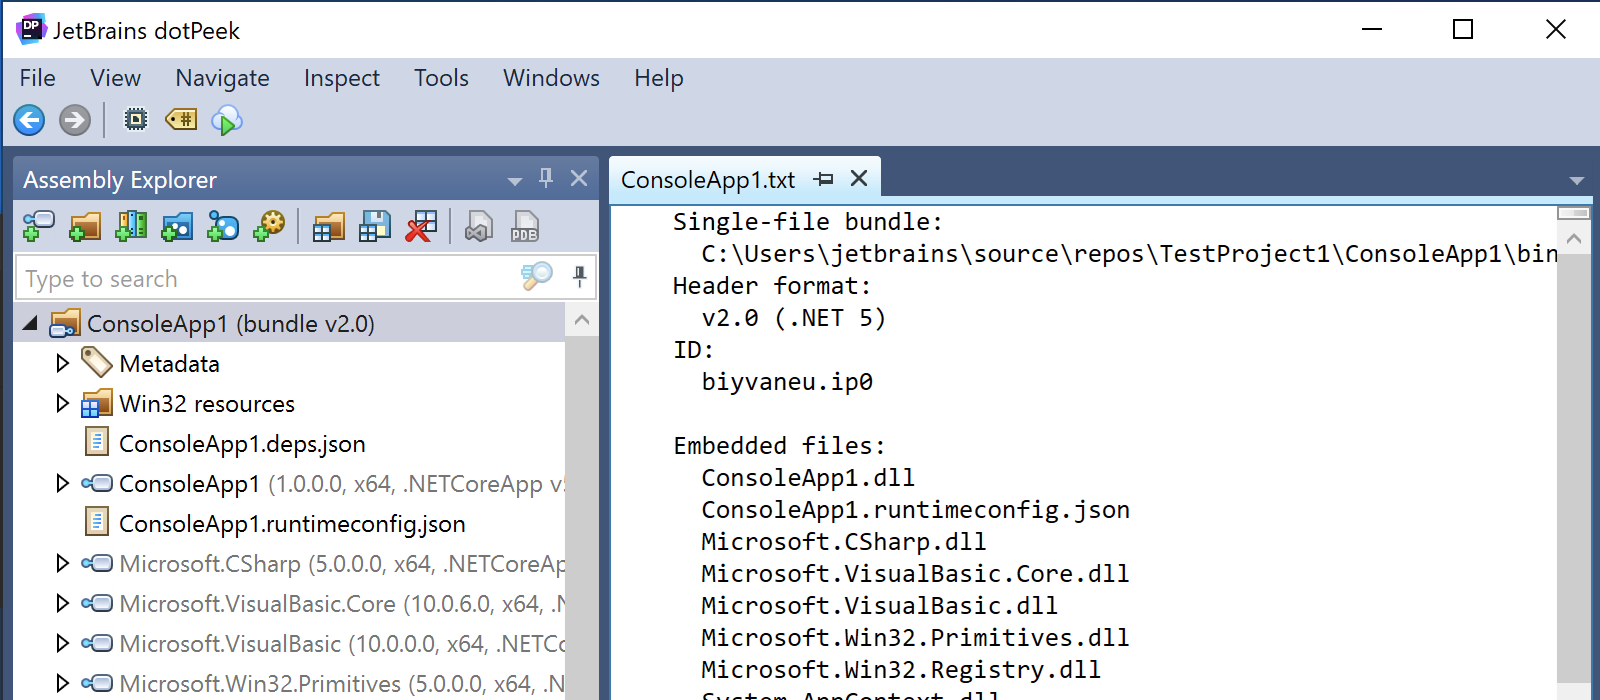Toggle pin on the ConsoleApp1.txt tab
1600x700 pixels.
[823, 179]
